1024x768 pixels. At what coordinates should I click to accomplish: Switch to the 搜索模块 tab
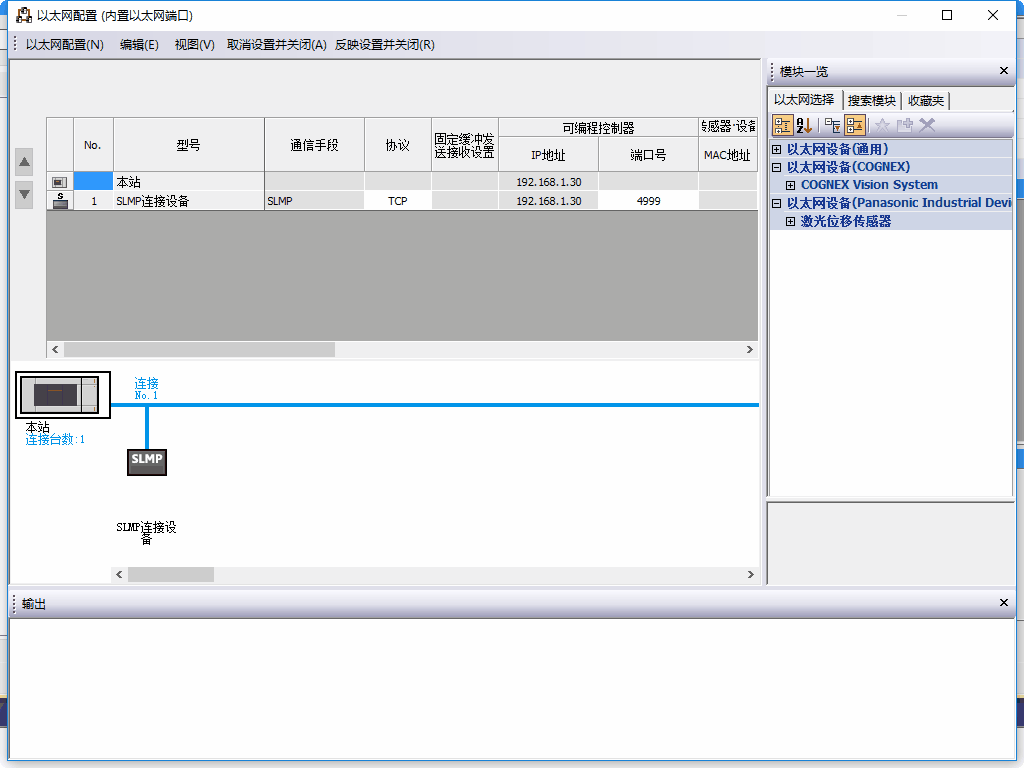pyautogui.click(x=871, y=100)
